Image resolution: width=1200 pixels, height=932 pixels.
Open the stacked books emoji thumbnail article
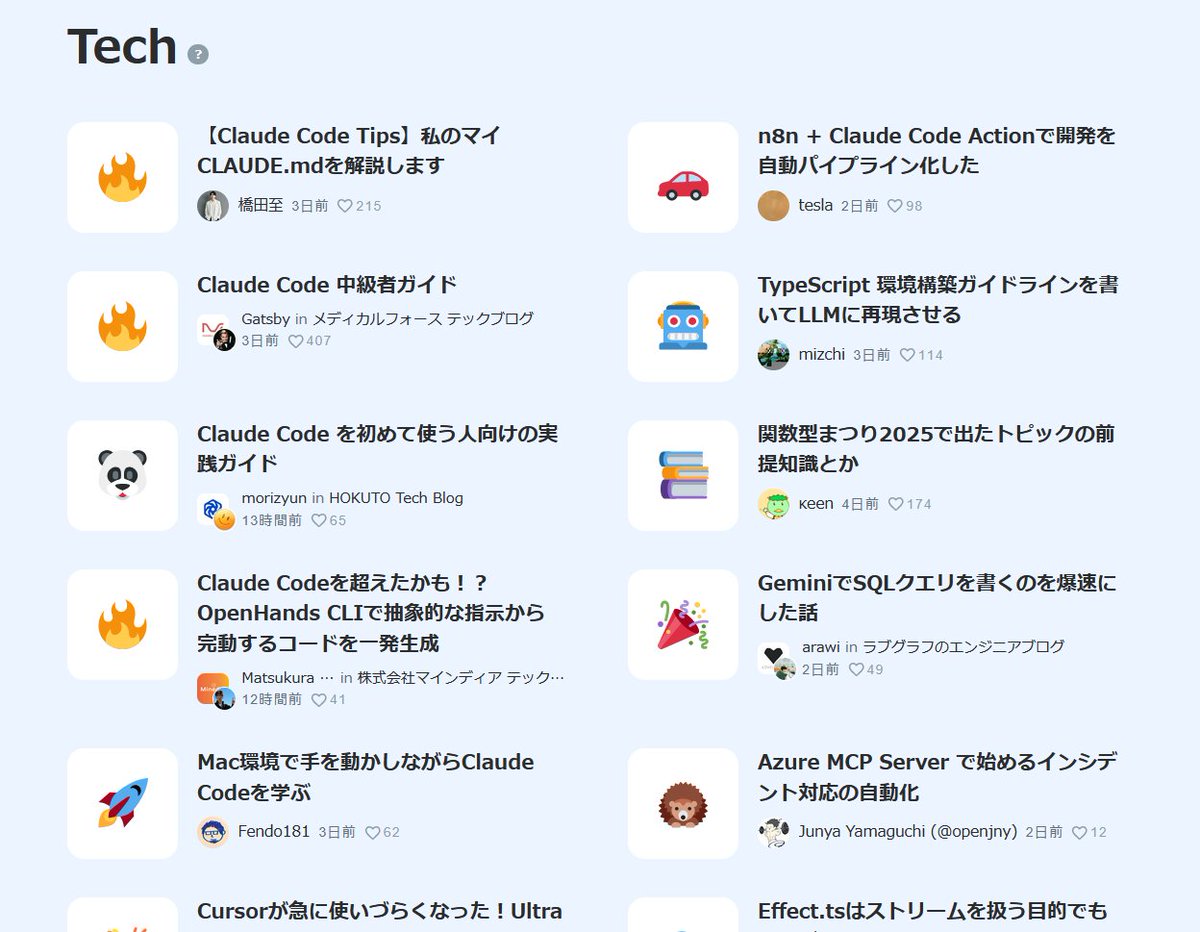tap(683, 475)
